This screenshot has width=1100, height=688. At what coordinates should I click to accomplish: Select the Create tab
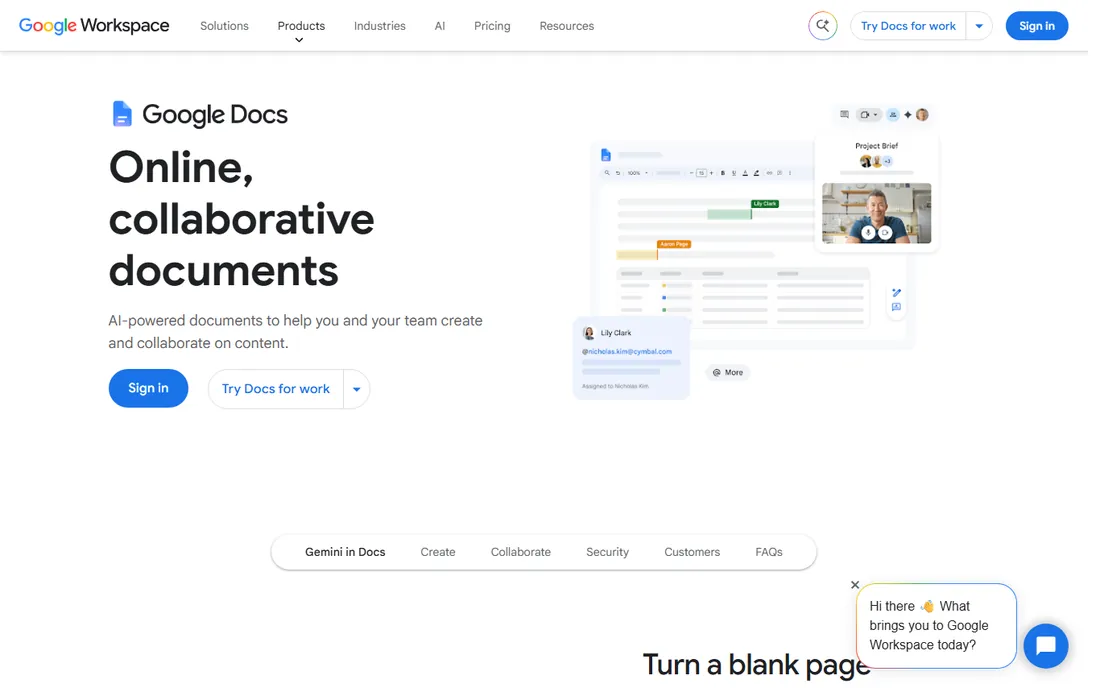[438, 552]
